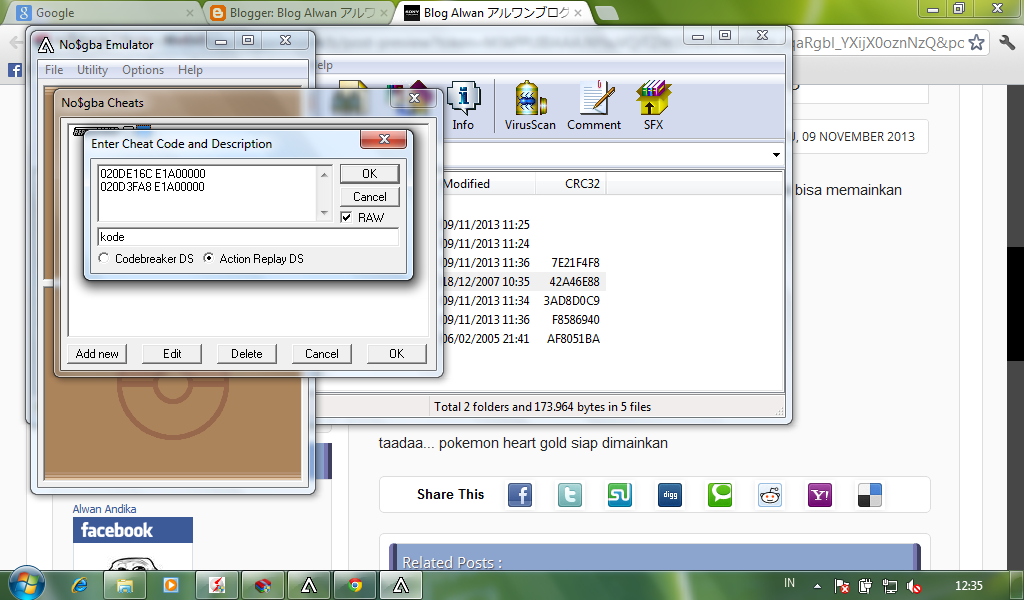Viewport: 1024px width, 600px height.
Task: Share the post on Twitter
Action: point(569,495)
